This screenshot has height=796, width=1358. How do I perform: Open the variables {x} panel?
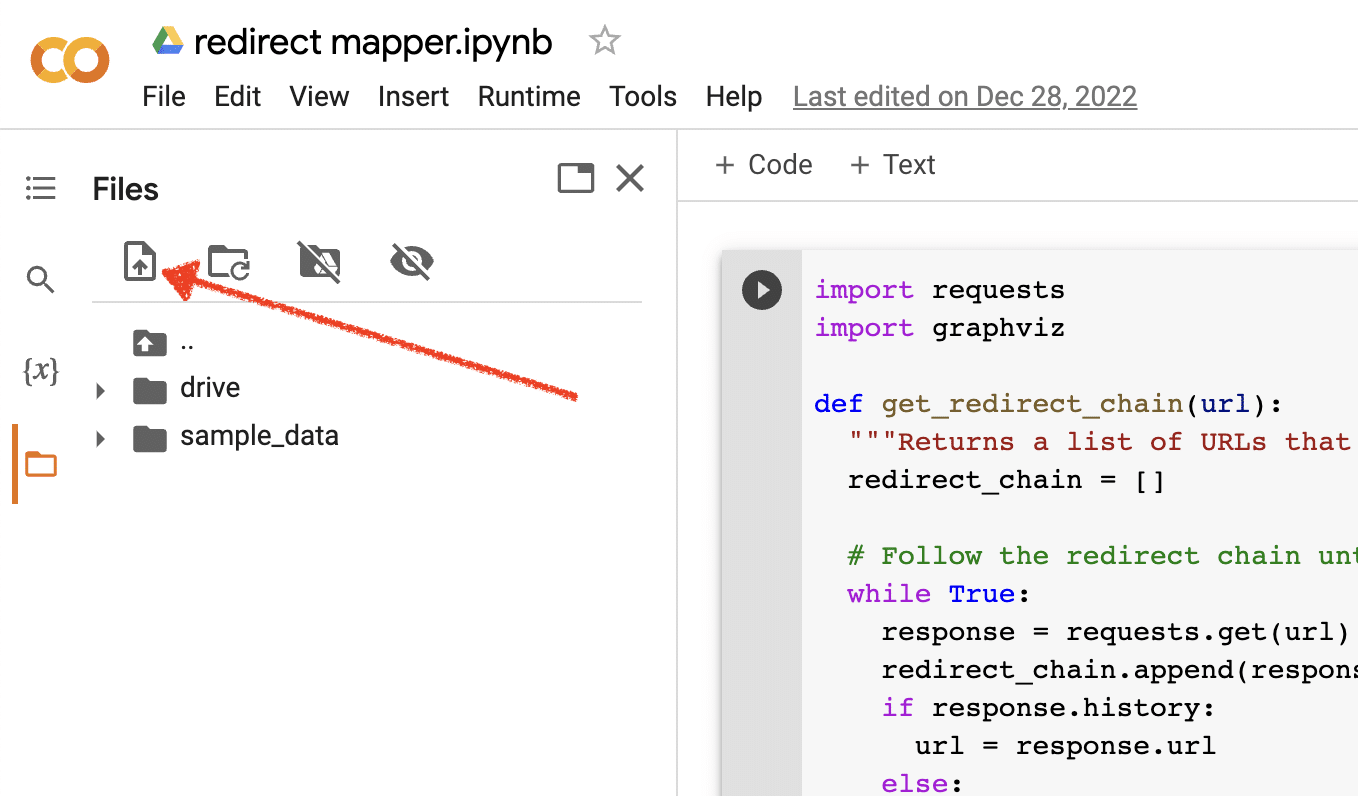click(40, 372)
